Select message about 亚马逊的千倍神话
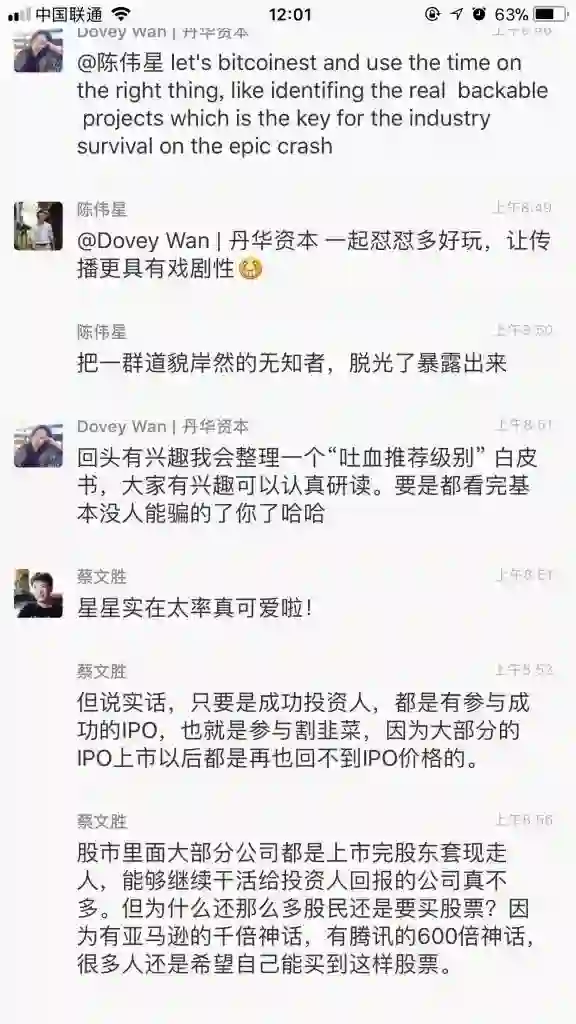Image resolution: width=576 pixels, height=1024 pixels. (307, 909)
